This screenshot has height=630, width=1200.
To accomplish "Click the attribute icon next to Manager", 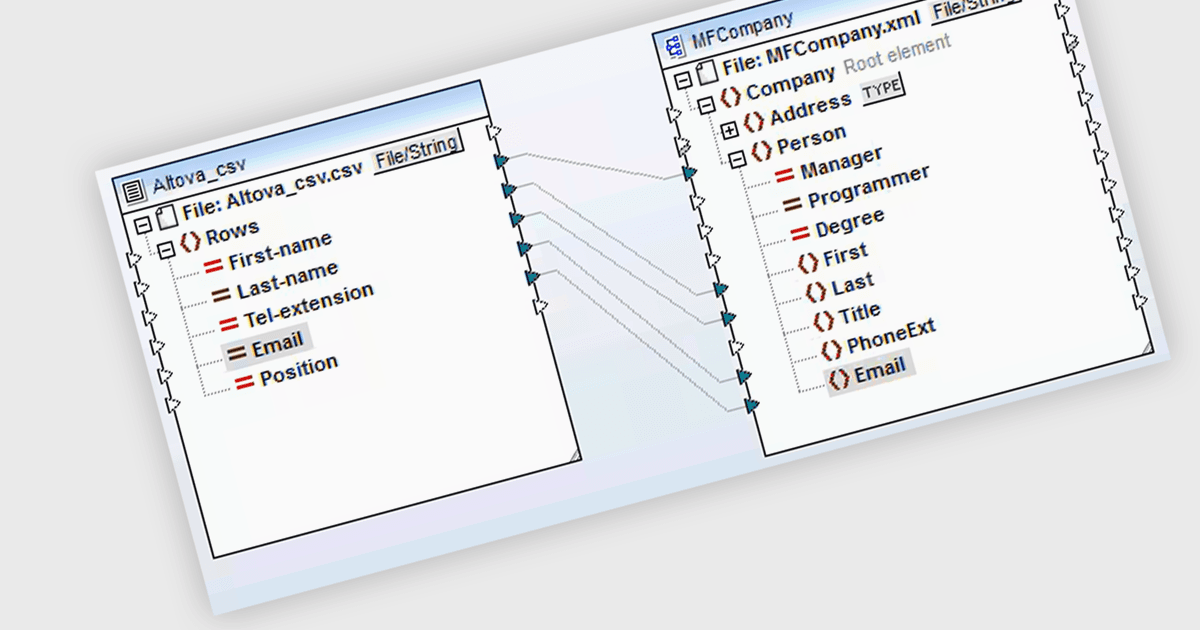I will point(785,177).
